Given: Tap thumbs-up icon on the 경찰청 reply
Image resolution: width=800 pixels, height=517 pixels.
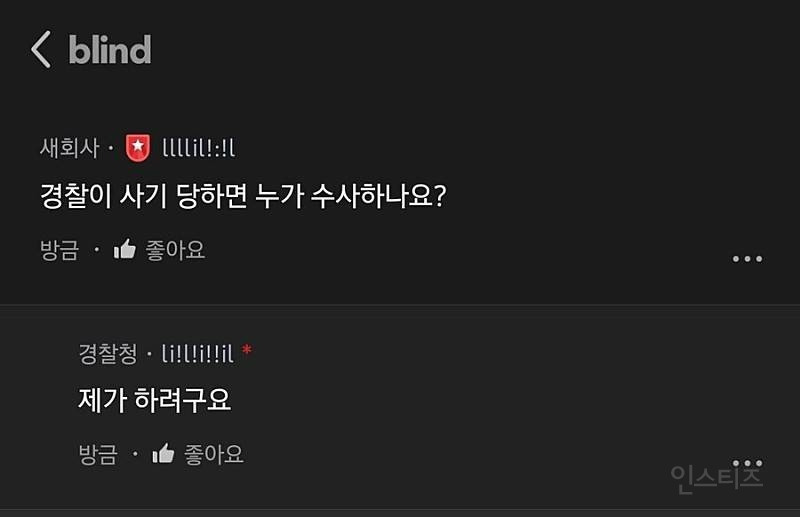Looking at the screenshot, I should (x=163, y=454).
